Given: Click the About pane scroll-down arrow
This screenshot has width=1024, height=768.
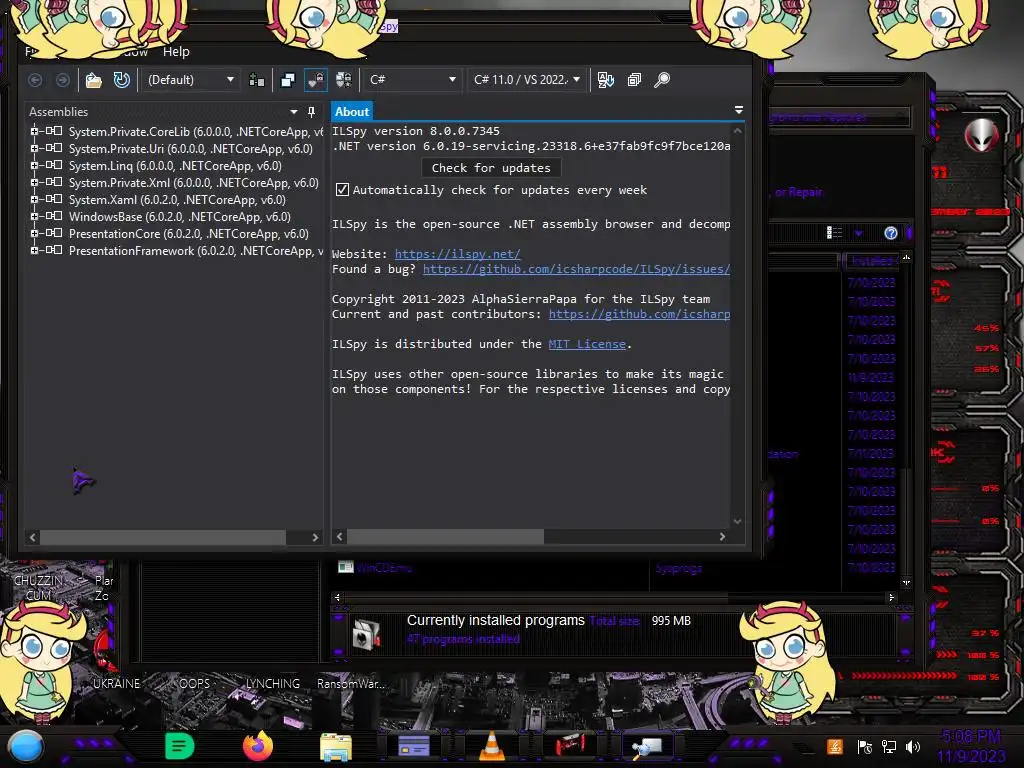Looking at the screenshot, I should click(737, 521).
